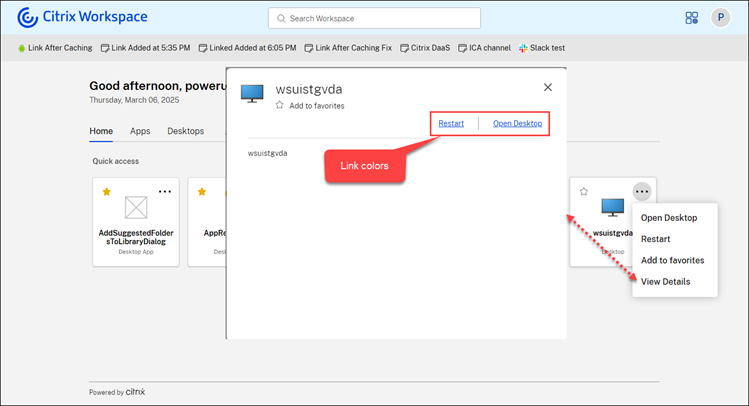Switch to the Home tab

point(101,131)
